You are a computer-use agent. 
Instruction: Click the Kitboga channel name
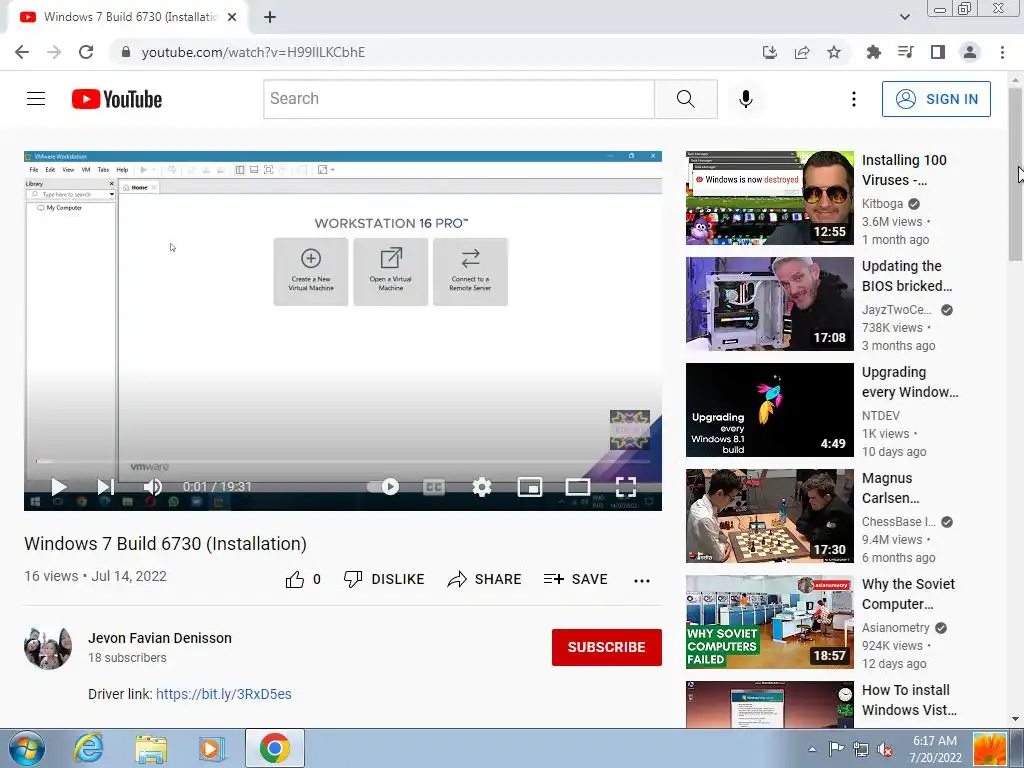coord(882,204)
